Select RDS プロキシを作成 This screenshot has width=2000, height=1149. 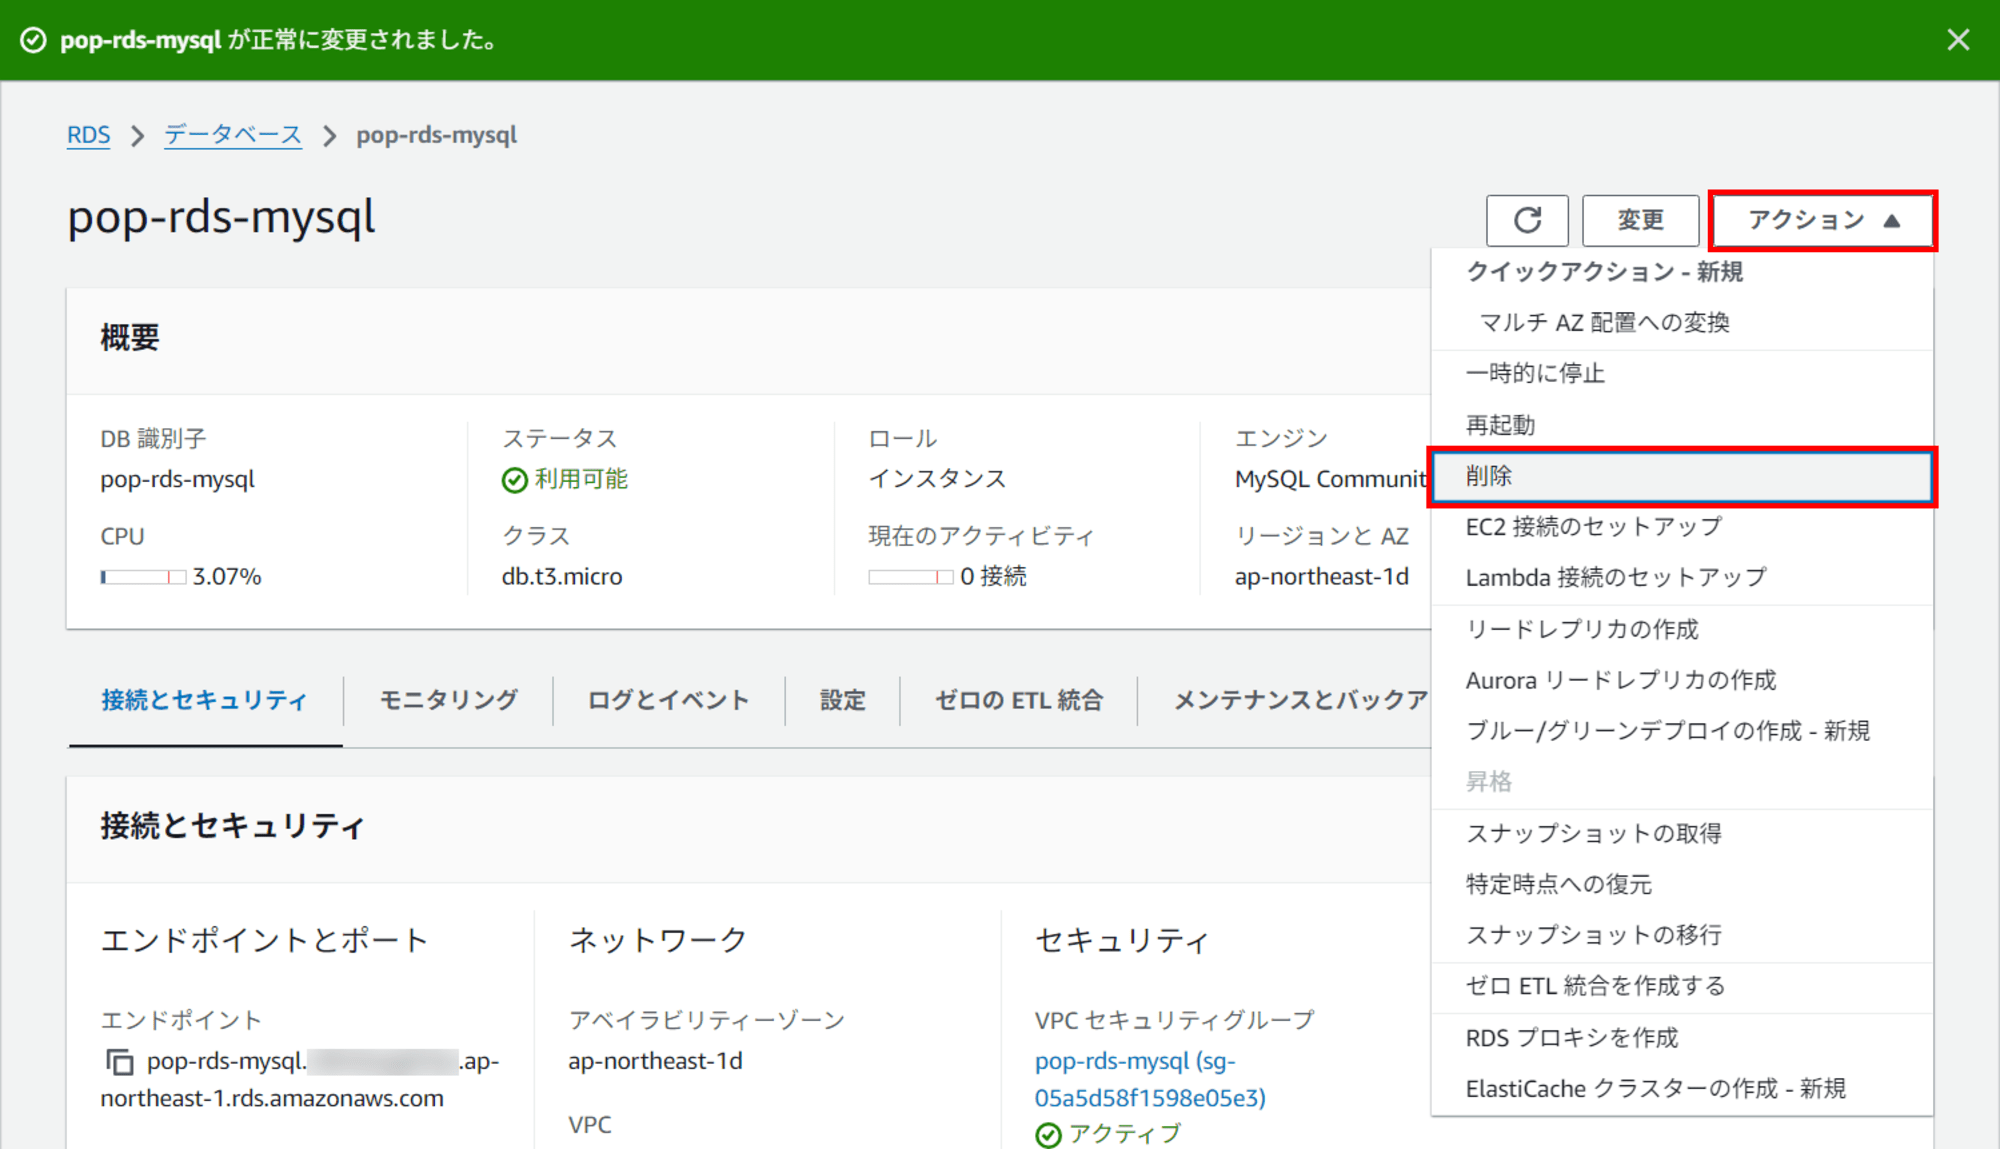1682,1039
